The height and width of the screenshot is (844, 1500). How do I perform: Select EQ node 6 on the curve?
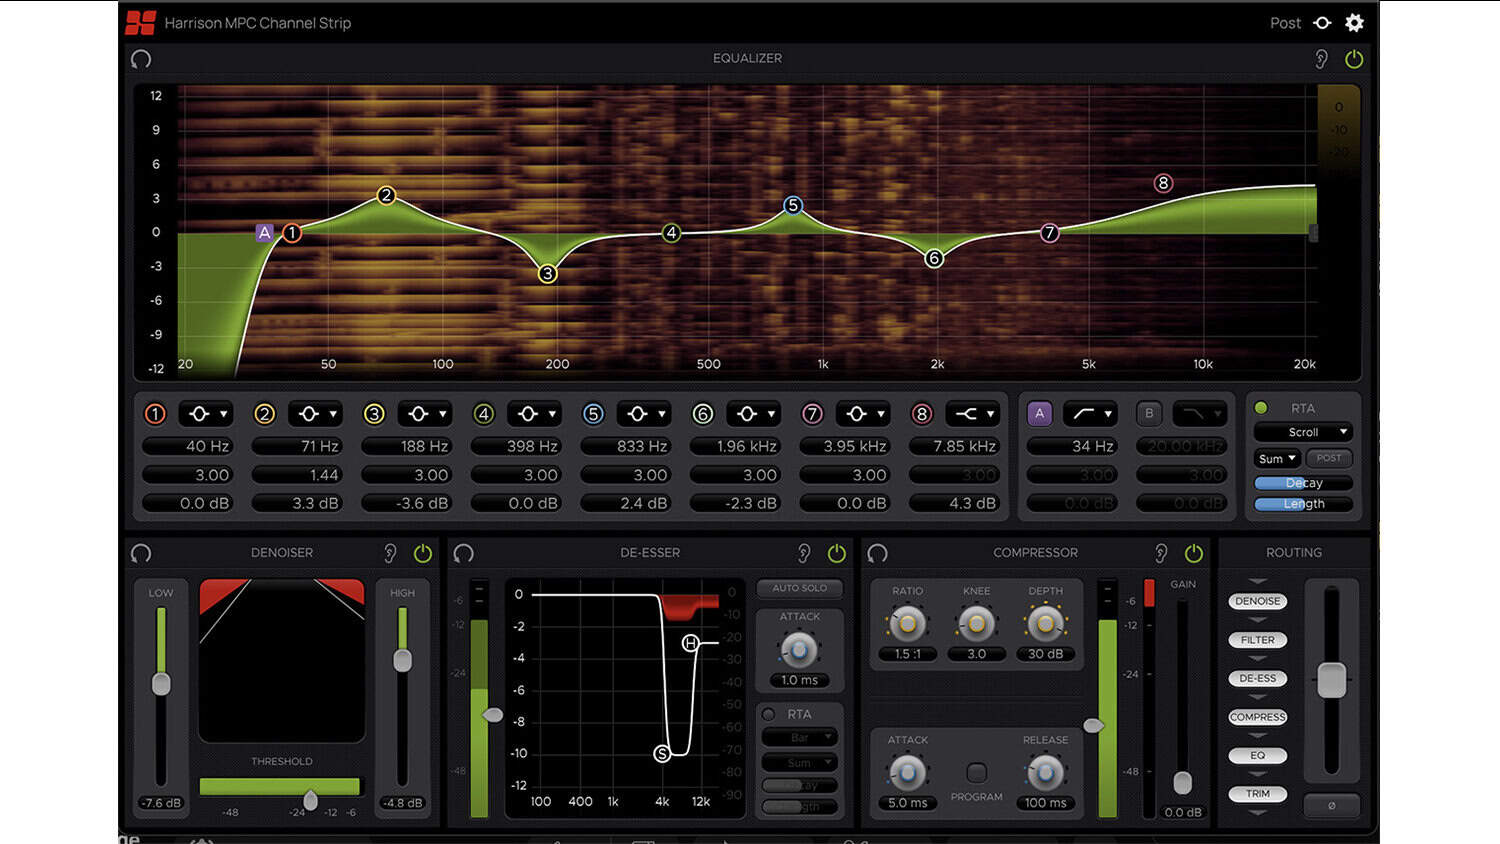(934, 258)
